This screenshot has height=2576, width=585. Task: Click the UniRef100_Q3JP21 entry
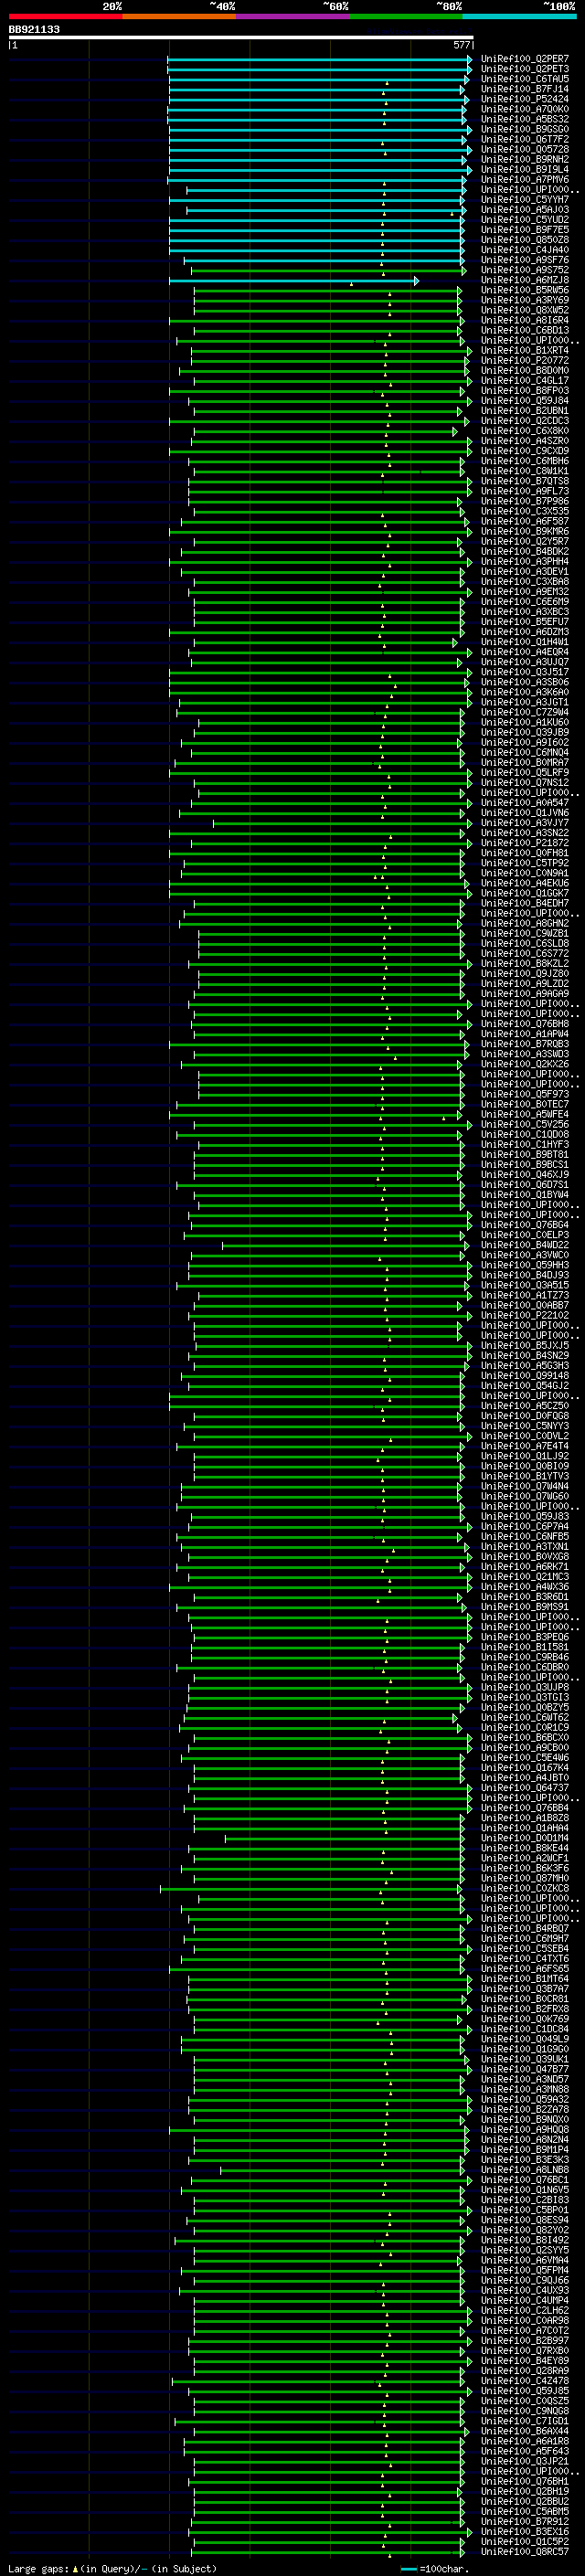tap(525, 2463)
